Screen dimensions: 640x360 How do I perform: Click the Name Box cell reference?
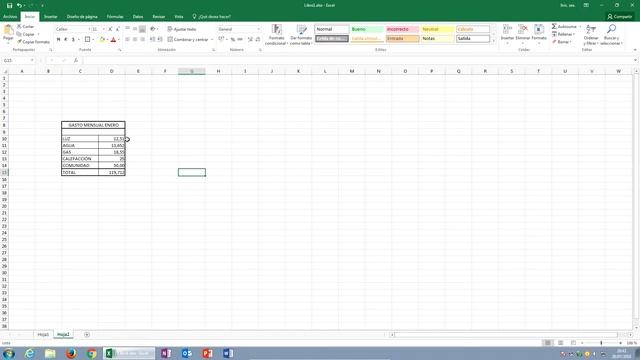click(18, 60)
